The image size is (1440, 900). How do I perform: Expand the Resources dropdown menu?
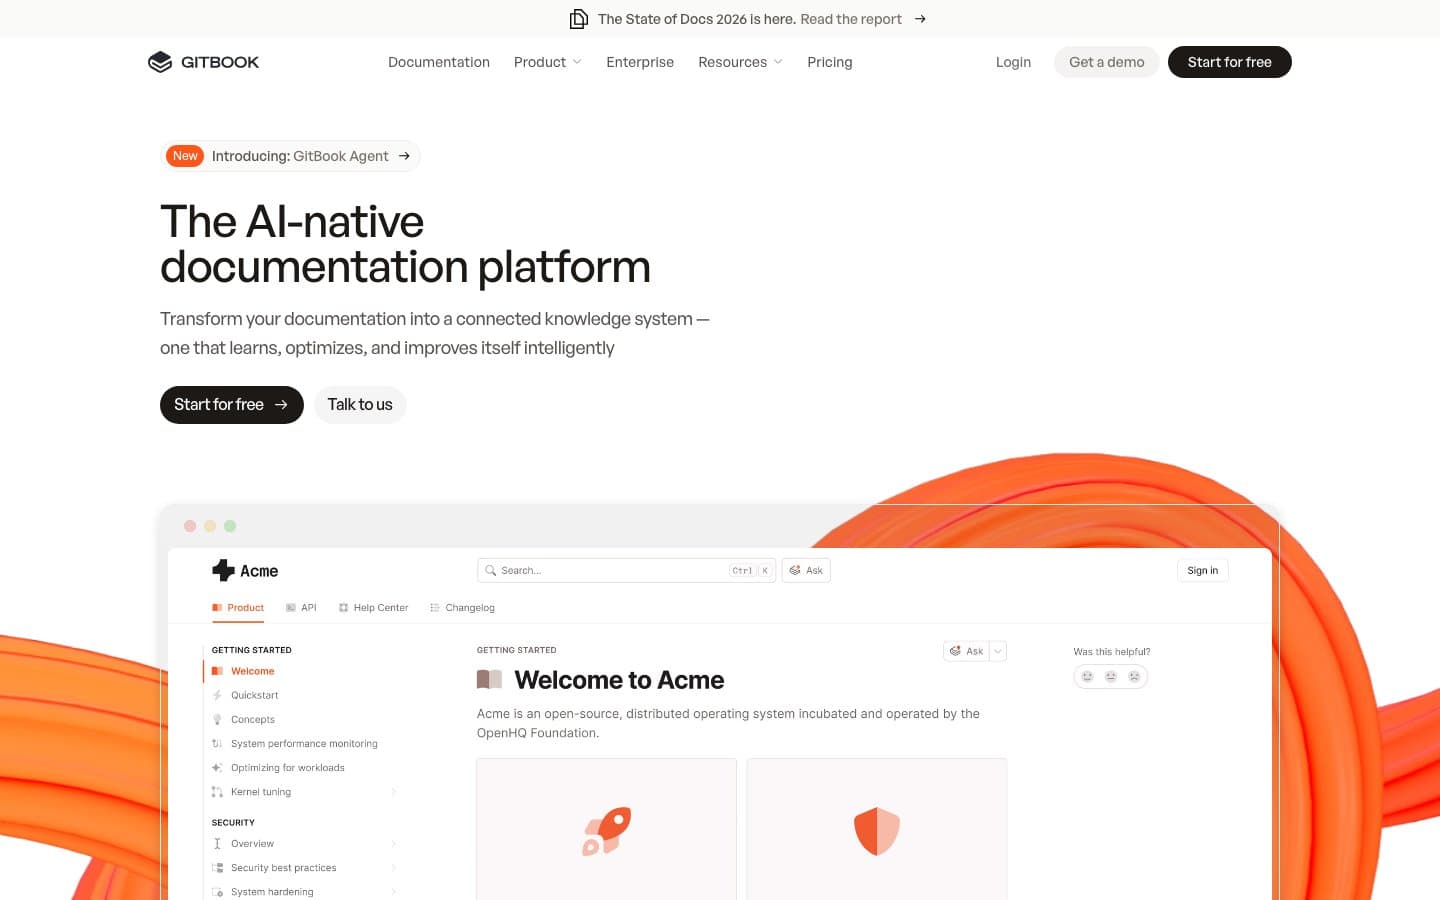pos(739,62)
